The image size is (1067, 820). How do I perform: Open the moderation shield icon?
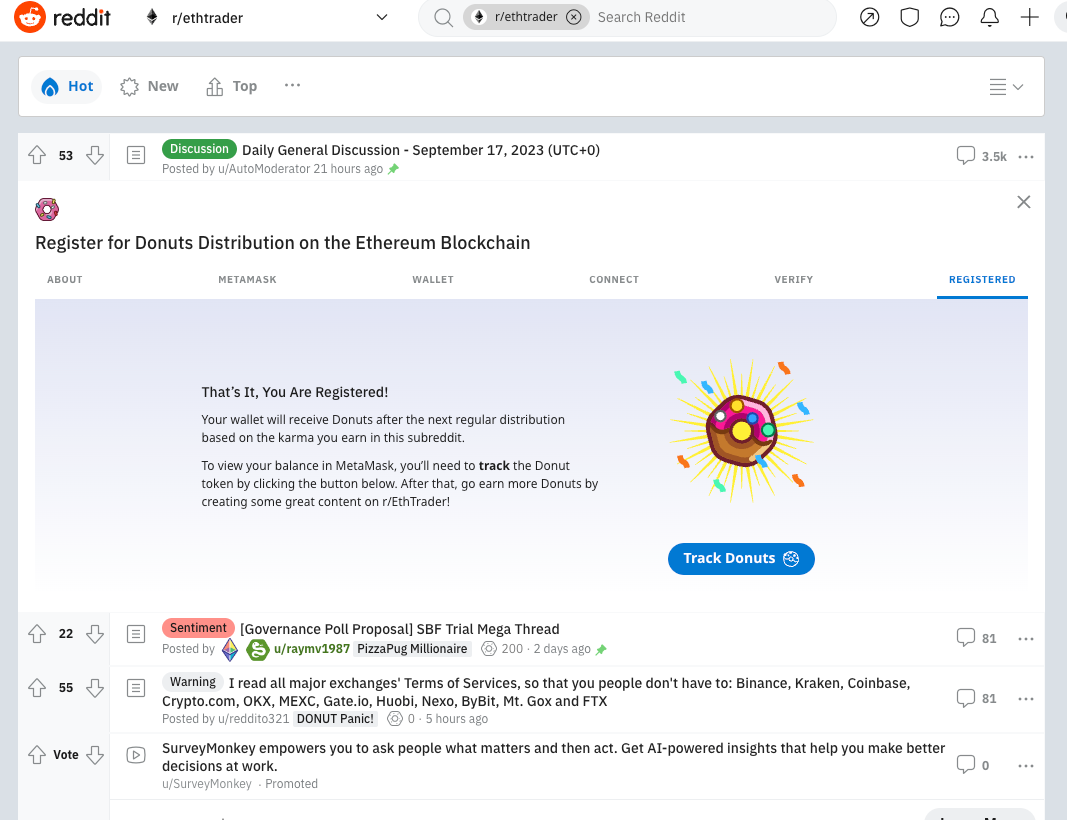[909, 17]
